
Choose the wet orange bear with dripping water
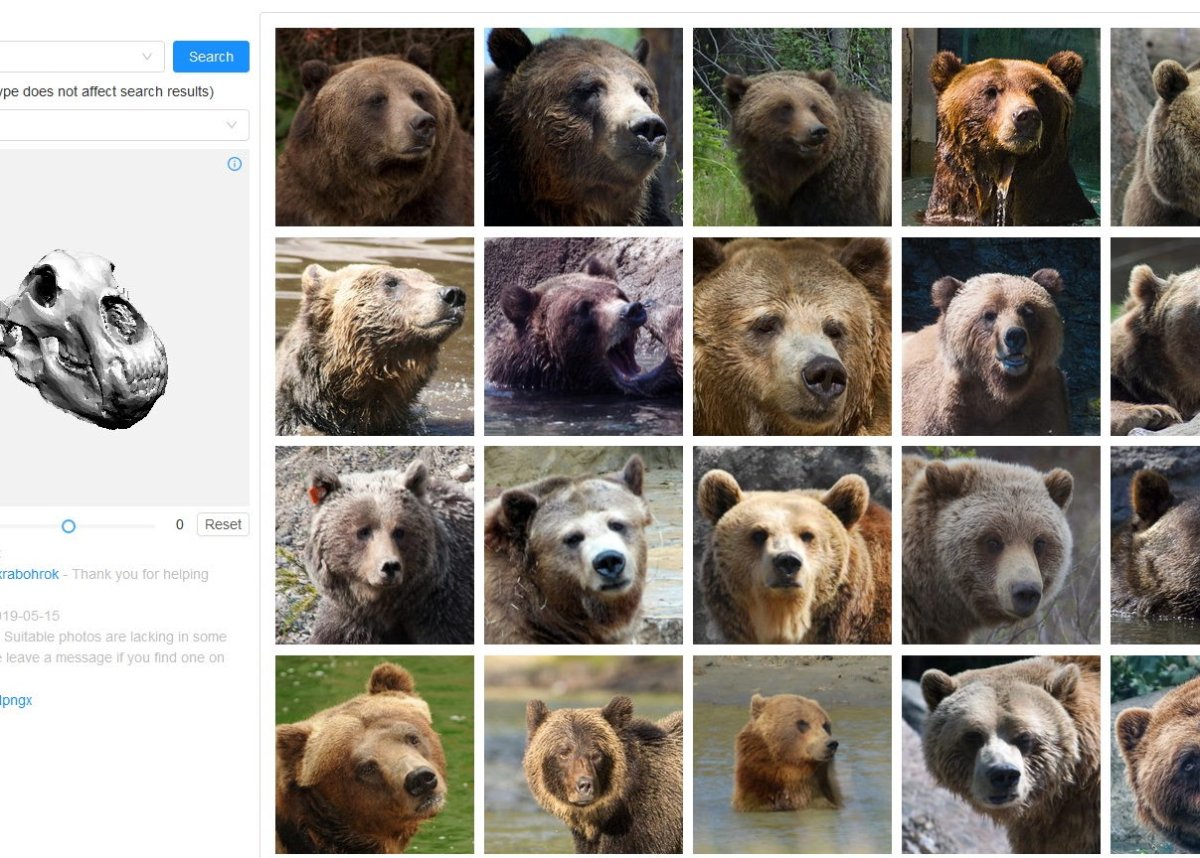[1000, 127]
